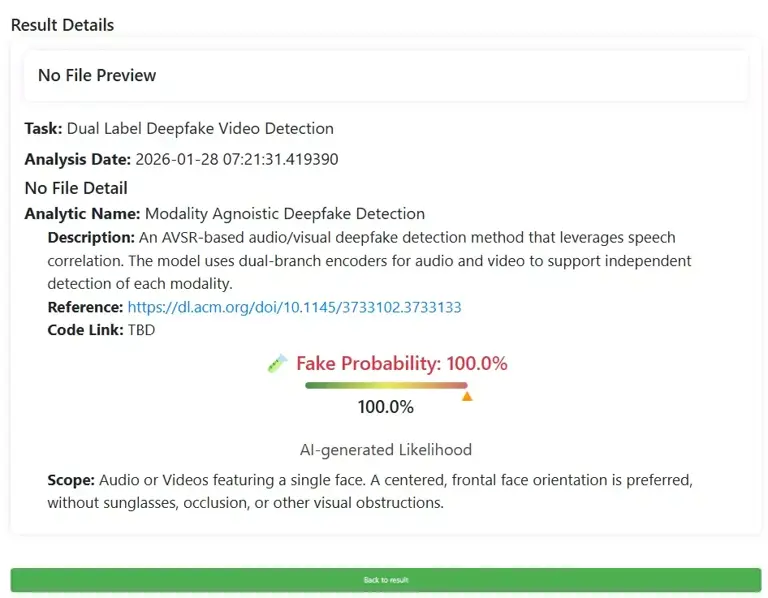Click the Scope label
This screenshot has width=768, height=598.
point(70,480)
